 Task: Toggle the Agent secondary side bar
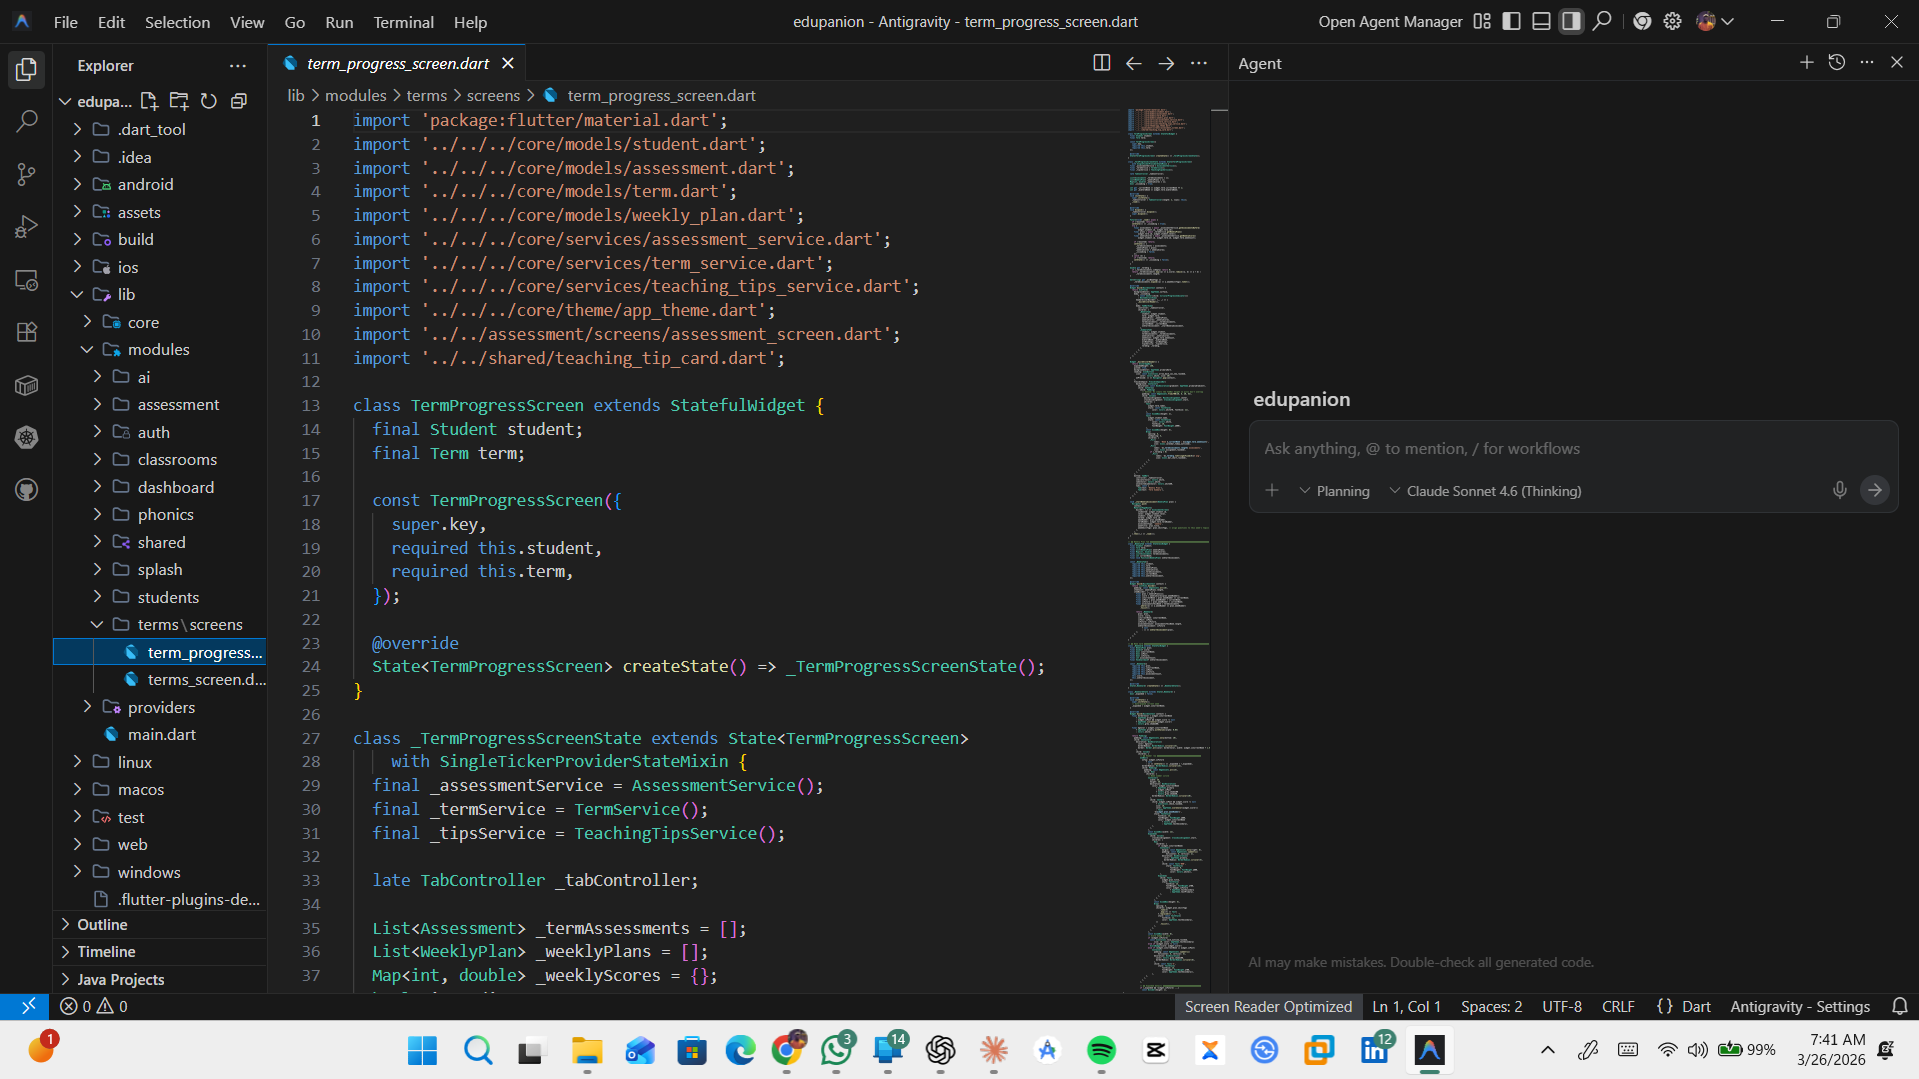[x=1572, y=21]
